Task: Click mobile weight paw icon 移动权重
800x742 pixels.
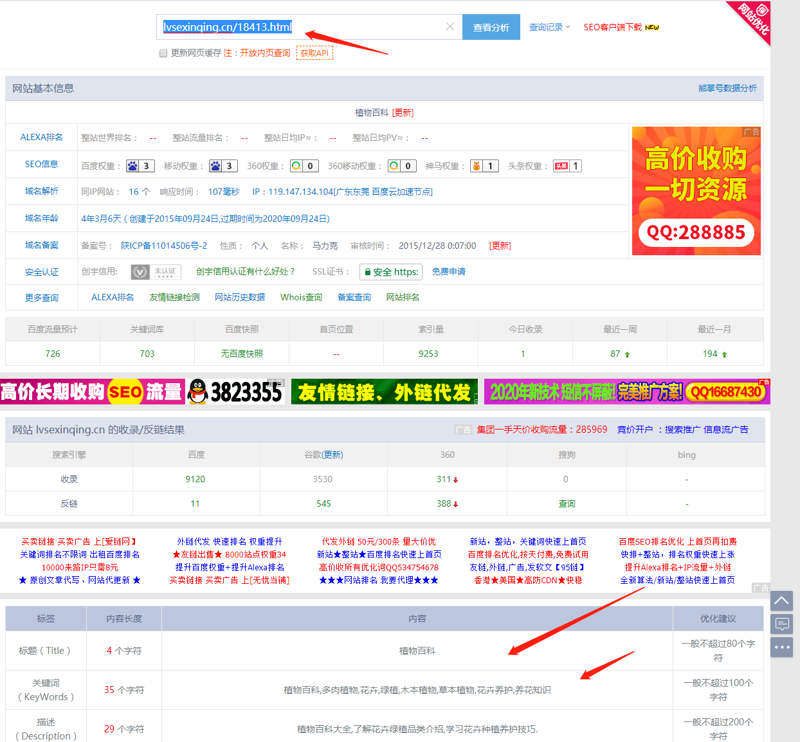Action: point(223,166)
